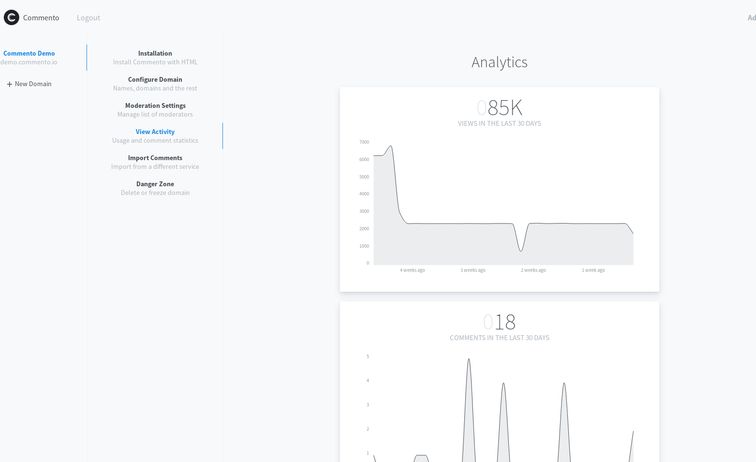756x462 pixels.
Task: Select the View Activity tab
Action: [155, 132]
